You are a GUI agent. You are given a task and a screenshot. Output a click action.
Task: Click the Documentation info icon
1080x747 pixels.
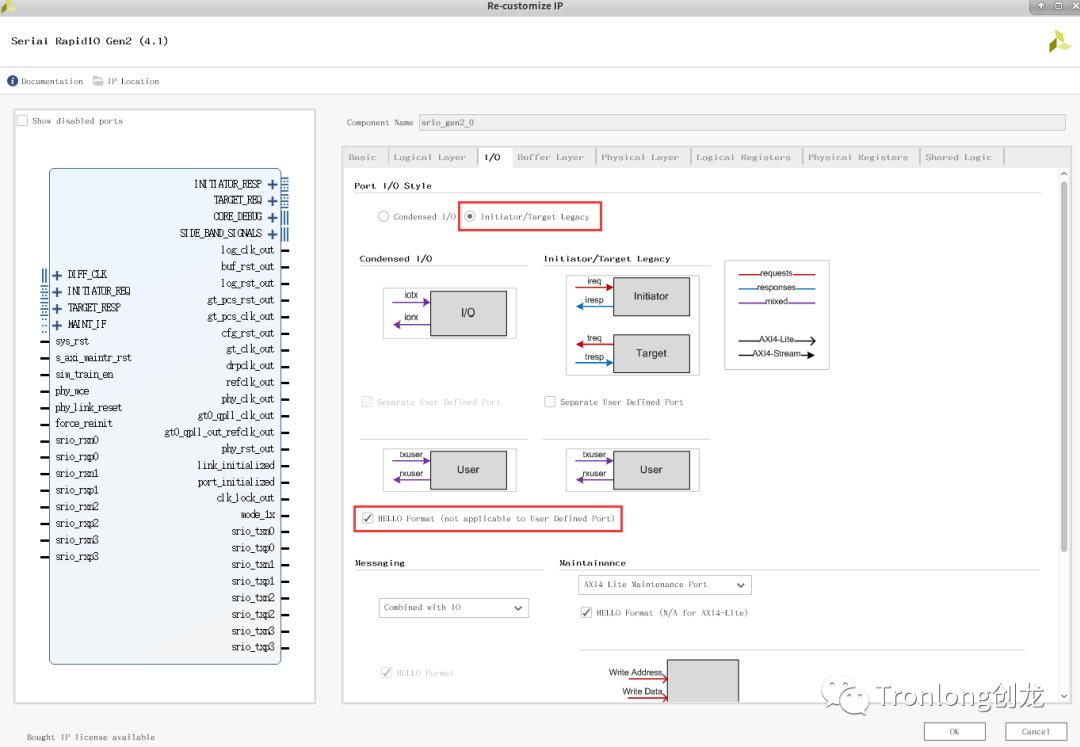pos(13,81)
